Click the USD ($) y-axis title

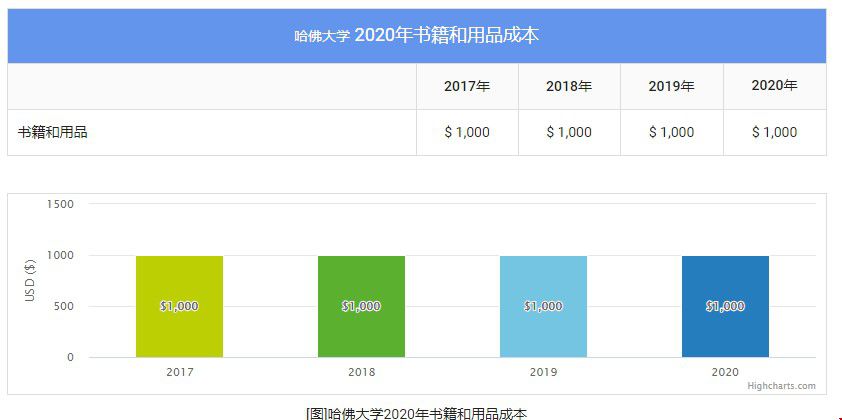(30, 280)
